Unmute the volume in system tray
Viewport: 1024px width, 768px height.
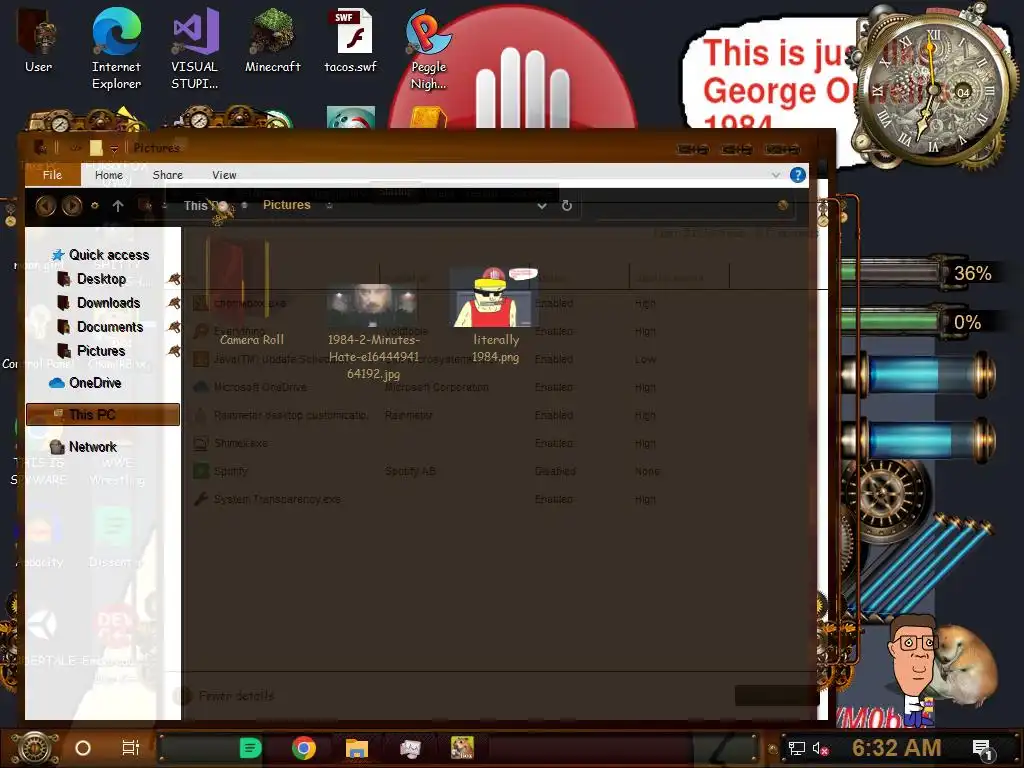click(820, 748)
